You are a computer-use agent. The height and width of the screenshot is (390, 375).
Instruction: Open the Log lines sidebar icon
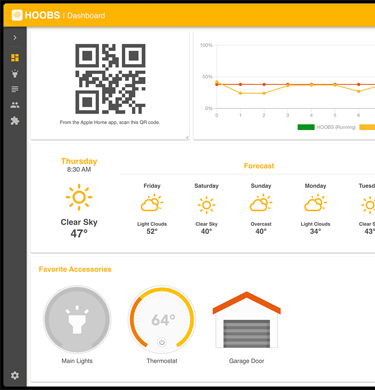[x=15, y=89]
